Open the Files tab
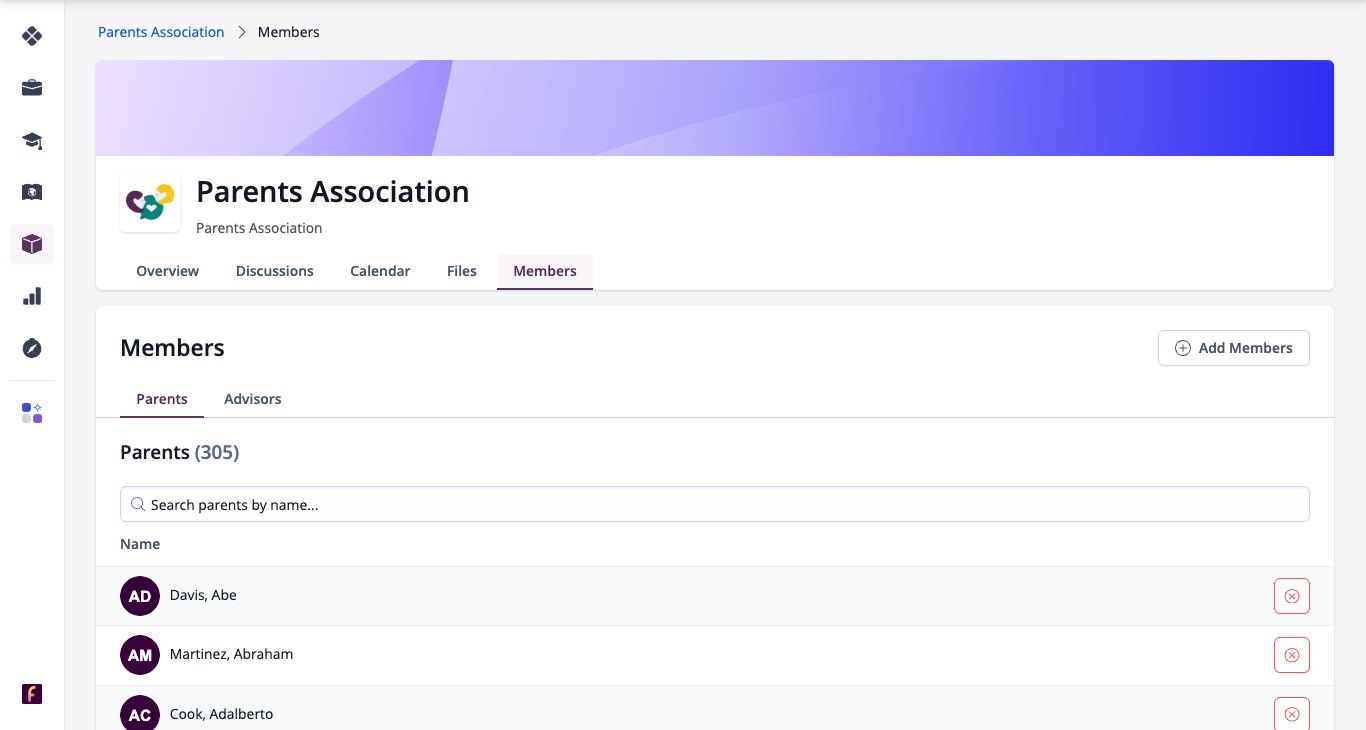1366x730 pixels. click(462, 271)
